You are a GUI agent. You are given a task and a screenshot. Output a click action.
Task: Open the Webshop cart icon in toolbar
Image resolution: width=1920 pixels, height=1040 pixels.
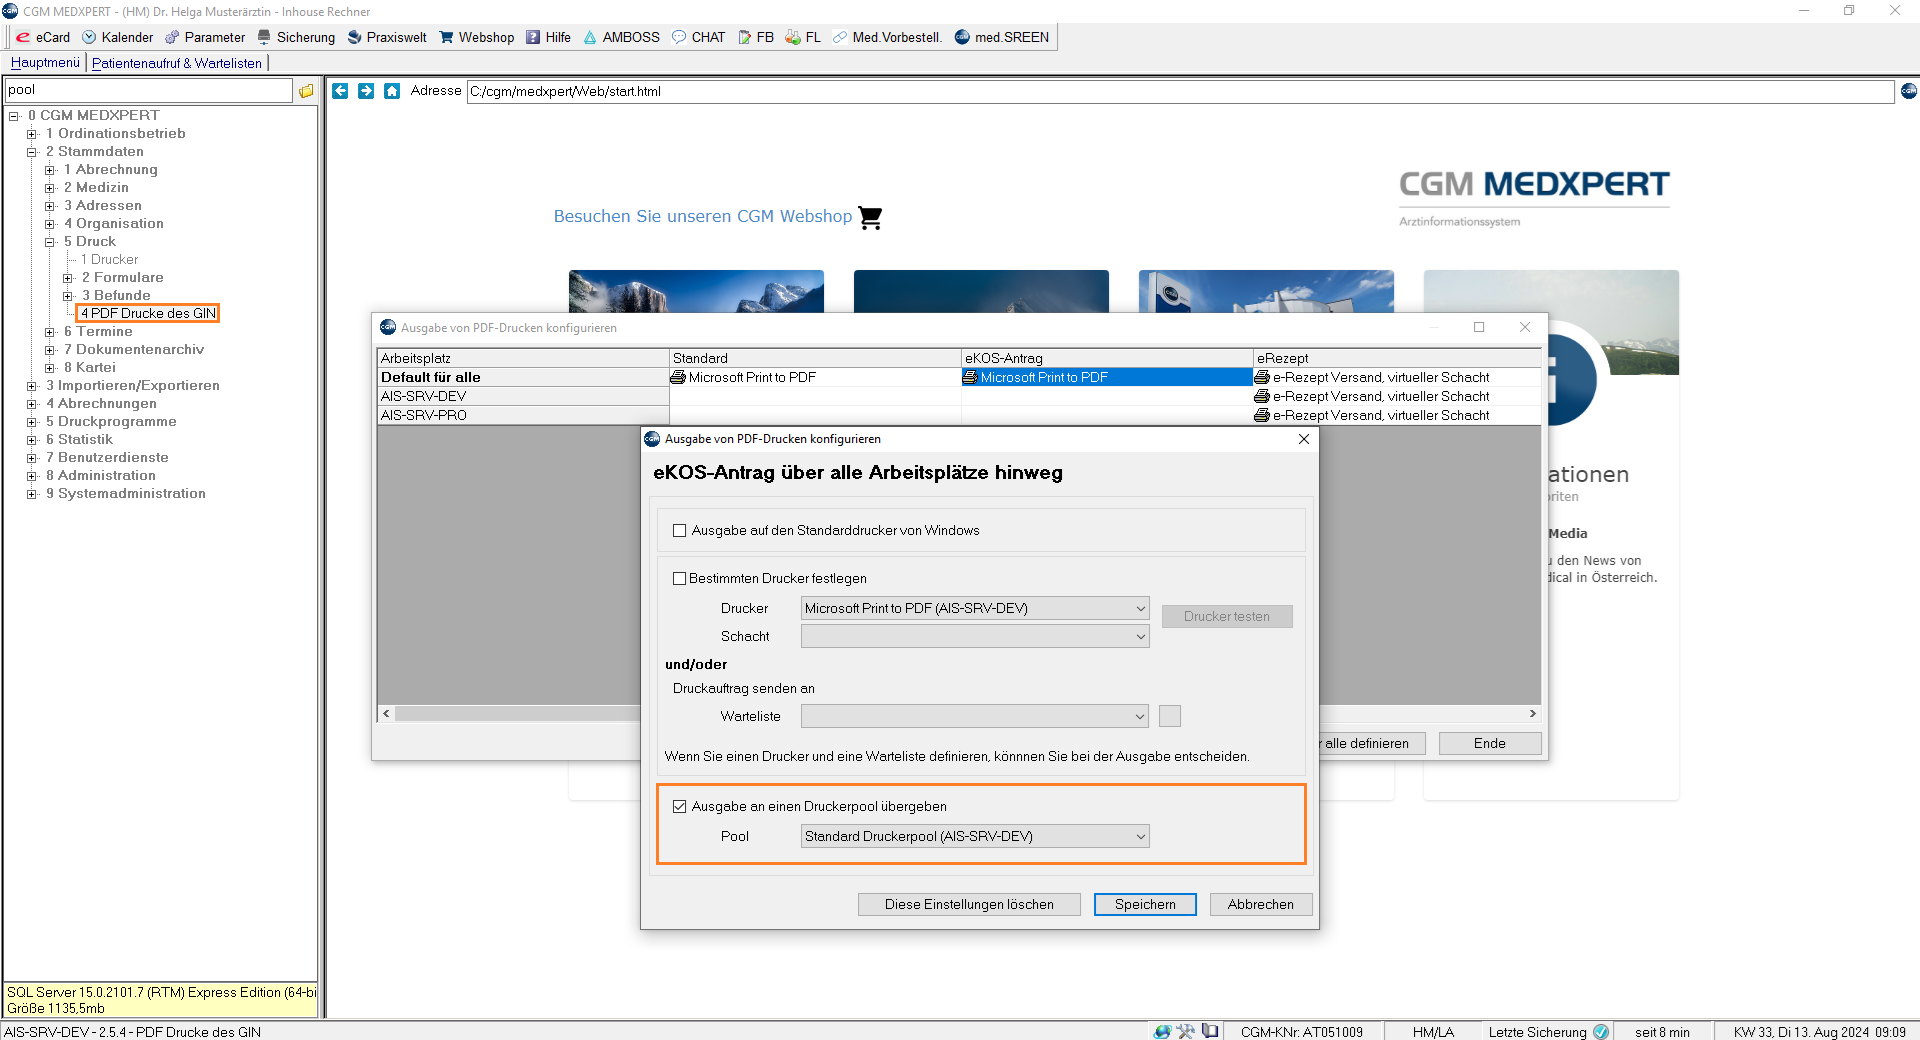[x=476, y=37]
